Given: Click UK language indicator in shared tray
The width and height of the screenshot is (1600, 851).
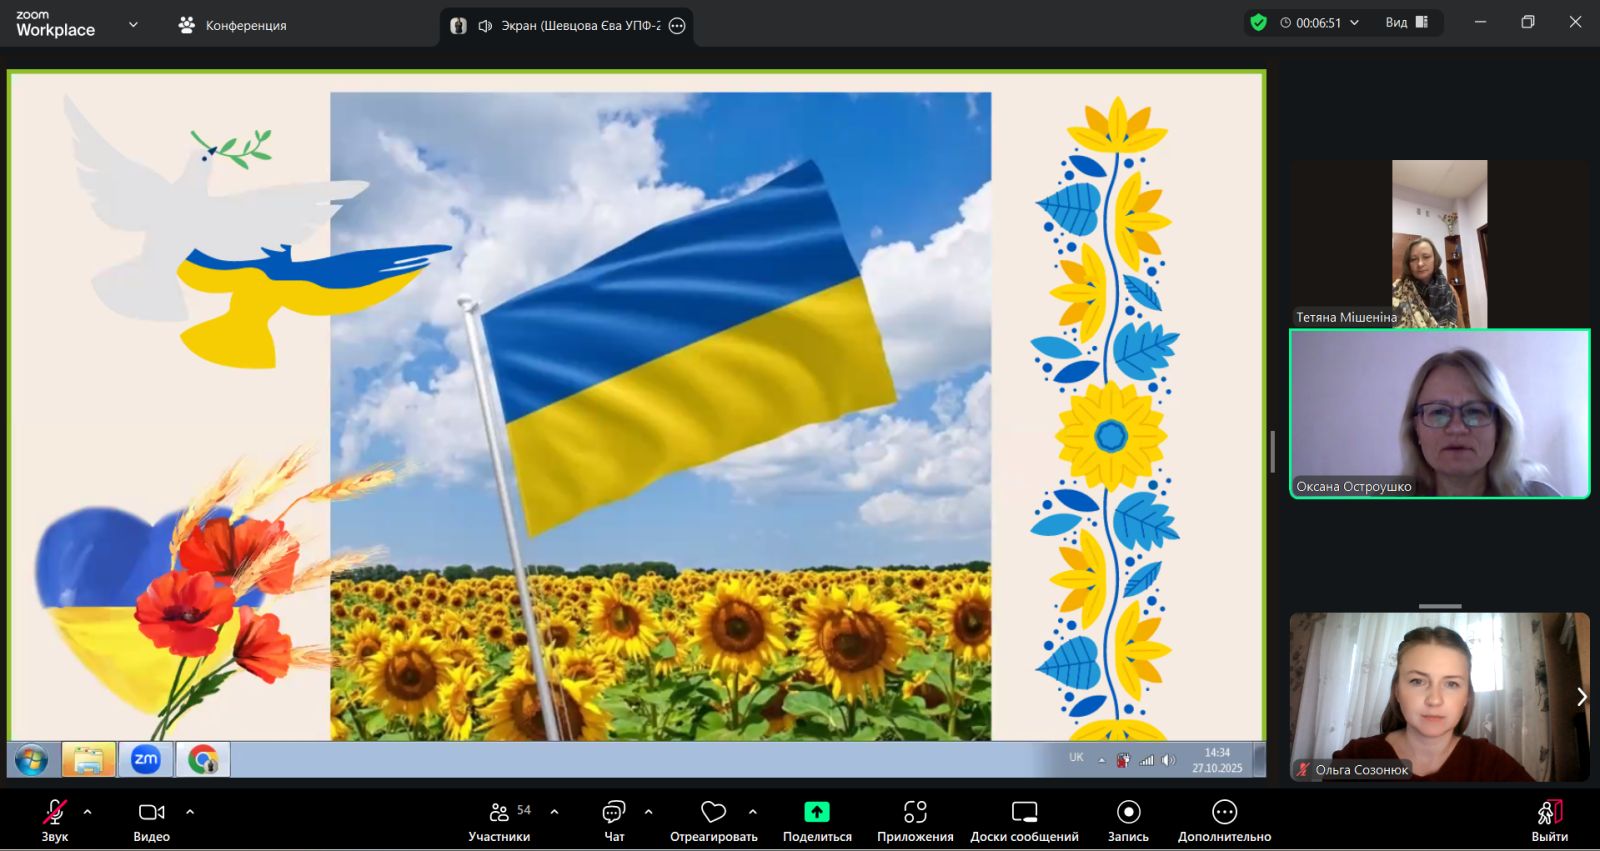Looking at the screenshot, I should (1076, 758).
